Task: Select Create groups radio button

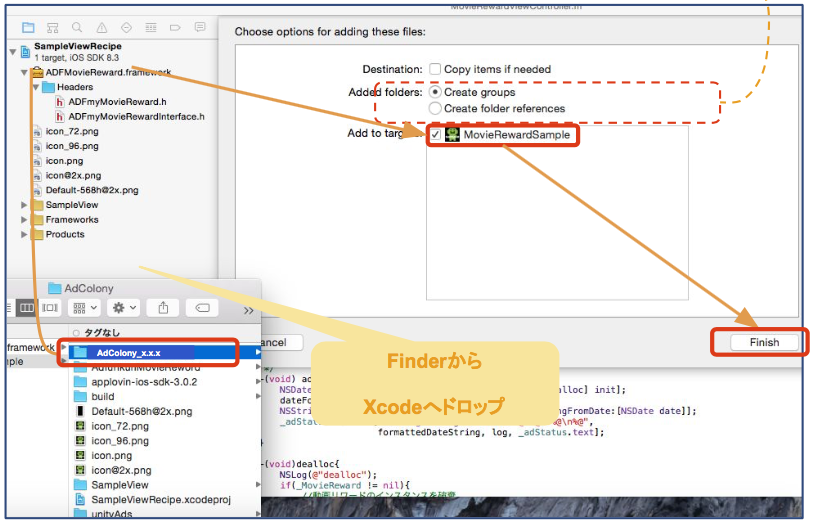Action: coord(436,92)
